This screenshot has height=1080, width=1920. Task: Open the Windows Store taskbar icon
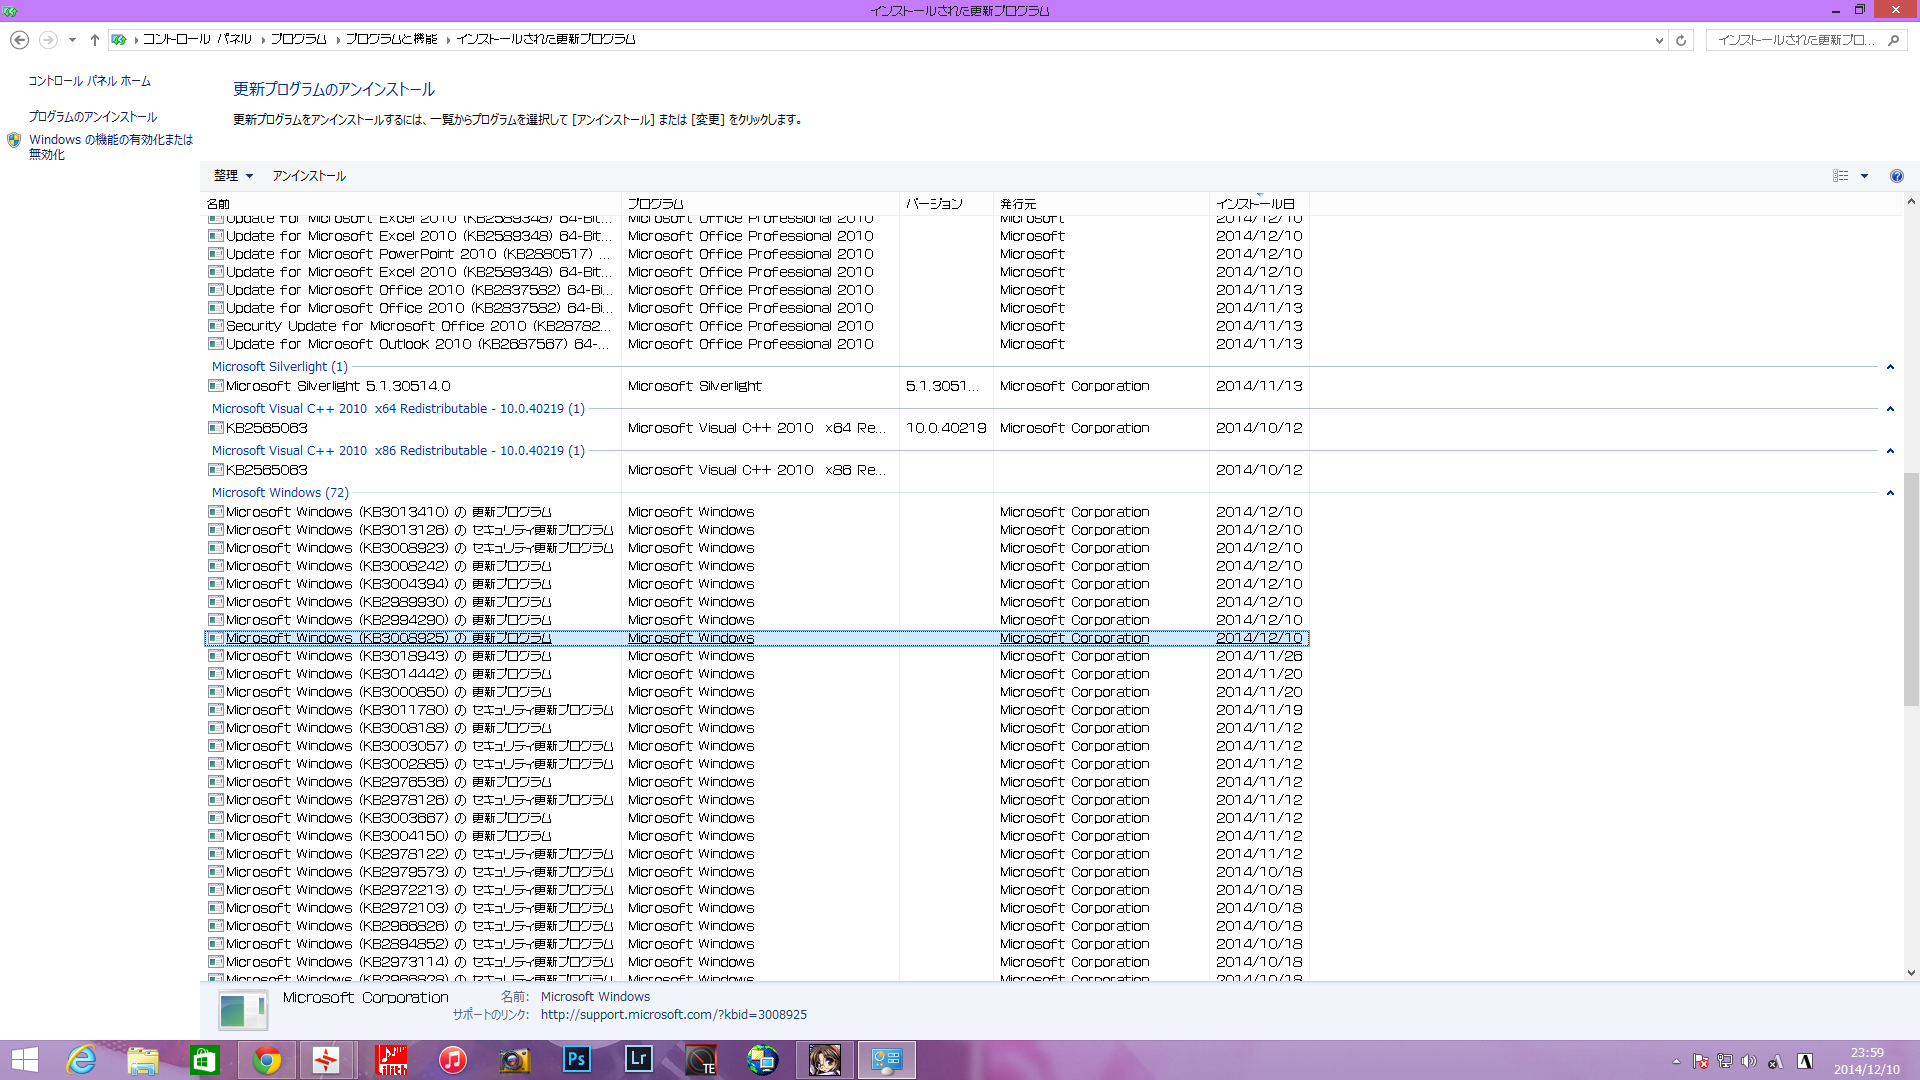[205, 1060]
